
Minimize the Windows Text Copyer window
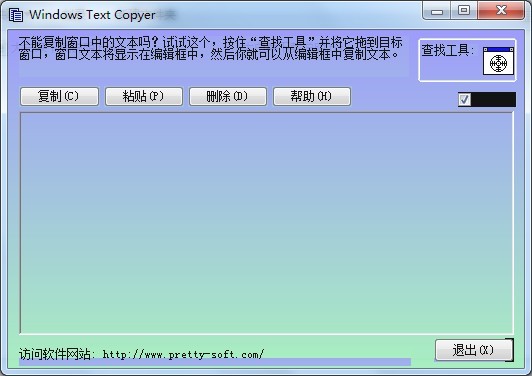[437, 11]
